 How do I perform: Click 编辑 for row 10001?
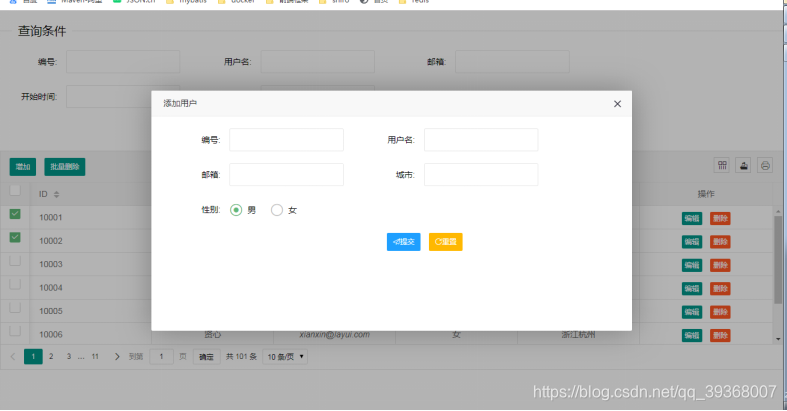click(692, 218)
